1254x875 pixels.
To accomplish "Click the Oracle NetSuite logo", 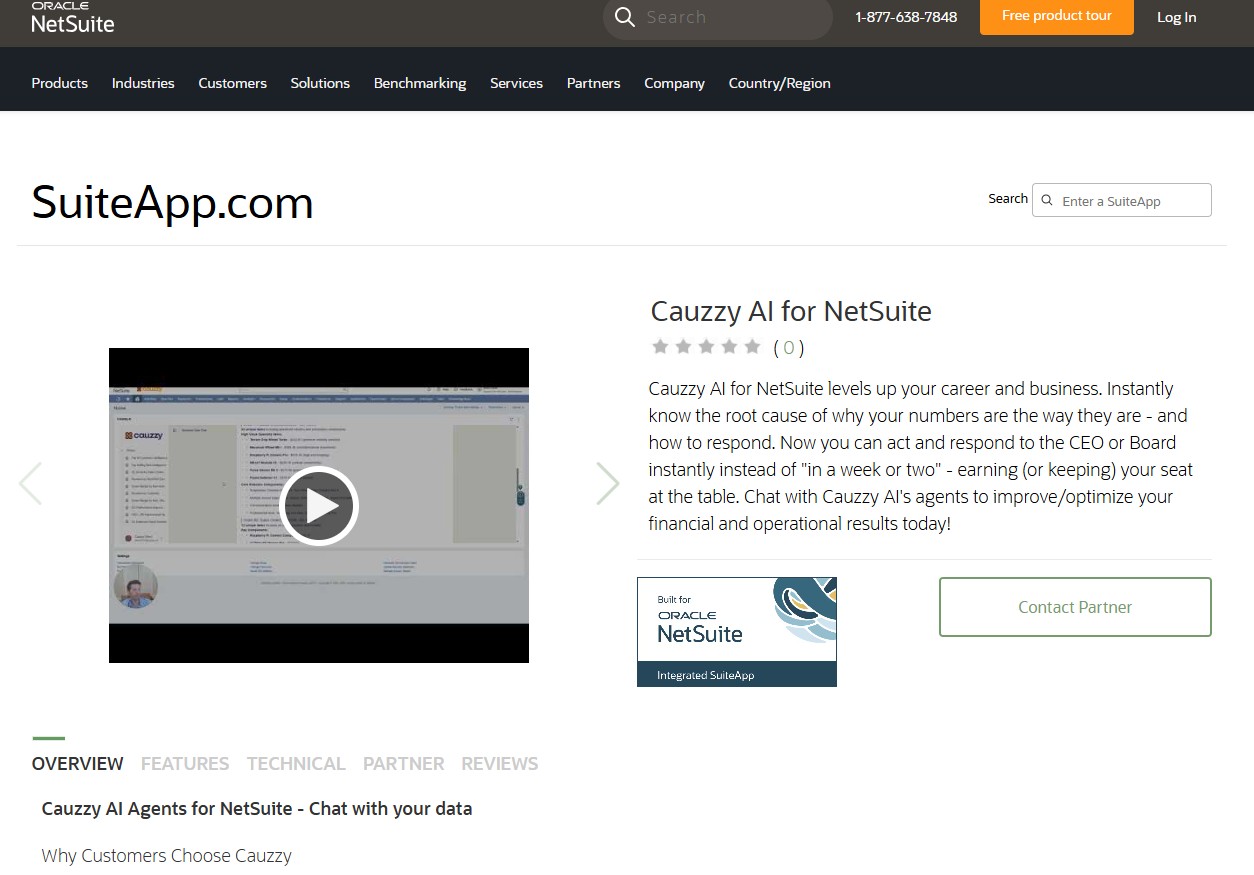I will [72, 17].
